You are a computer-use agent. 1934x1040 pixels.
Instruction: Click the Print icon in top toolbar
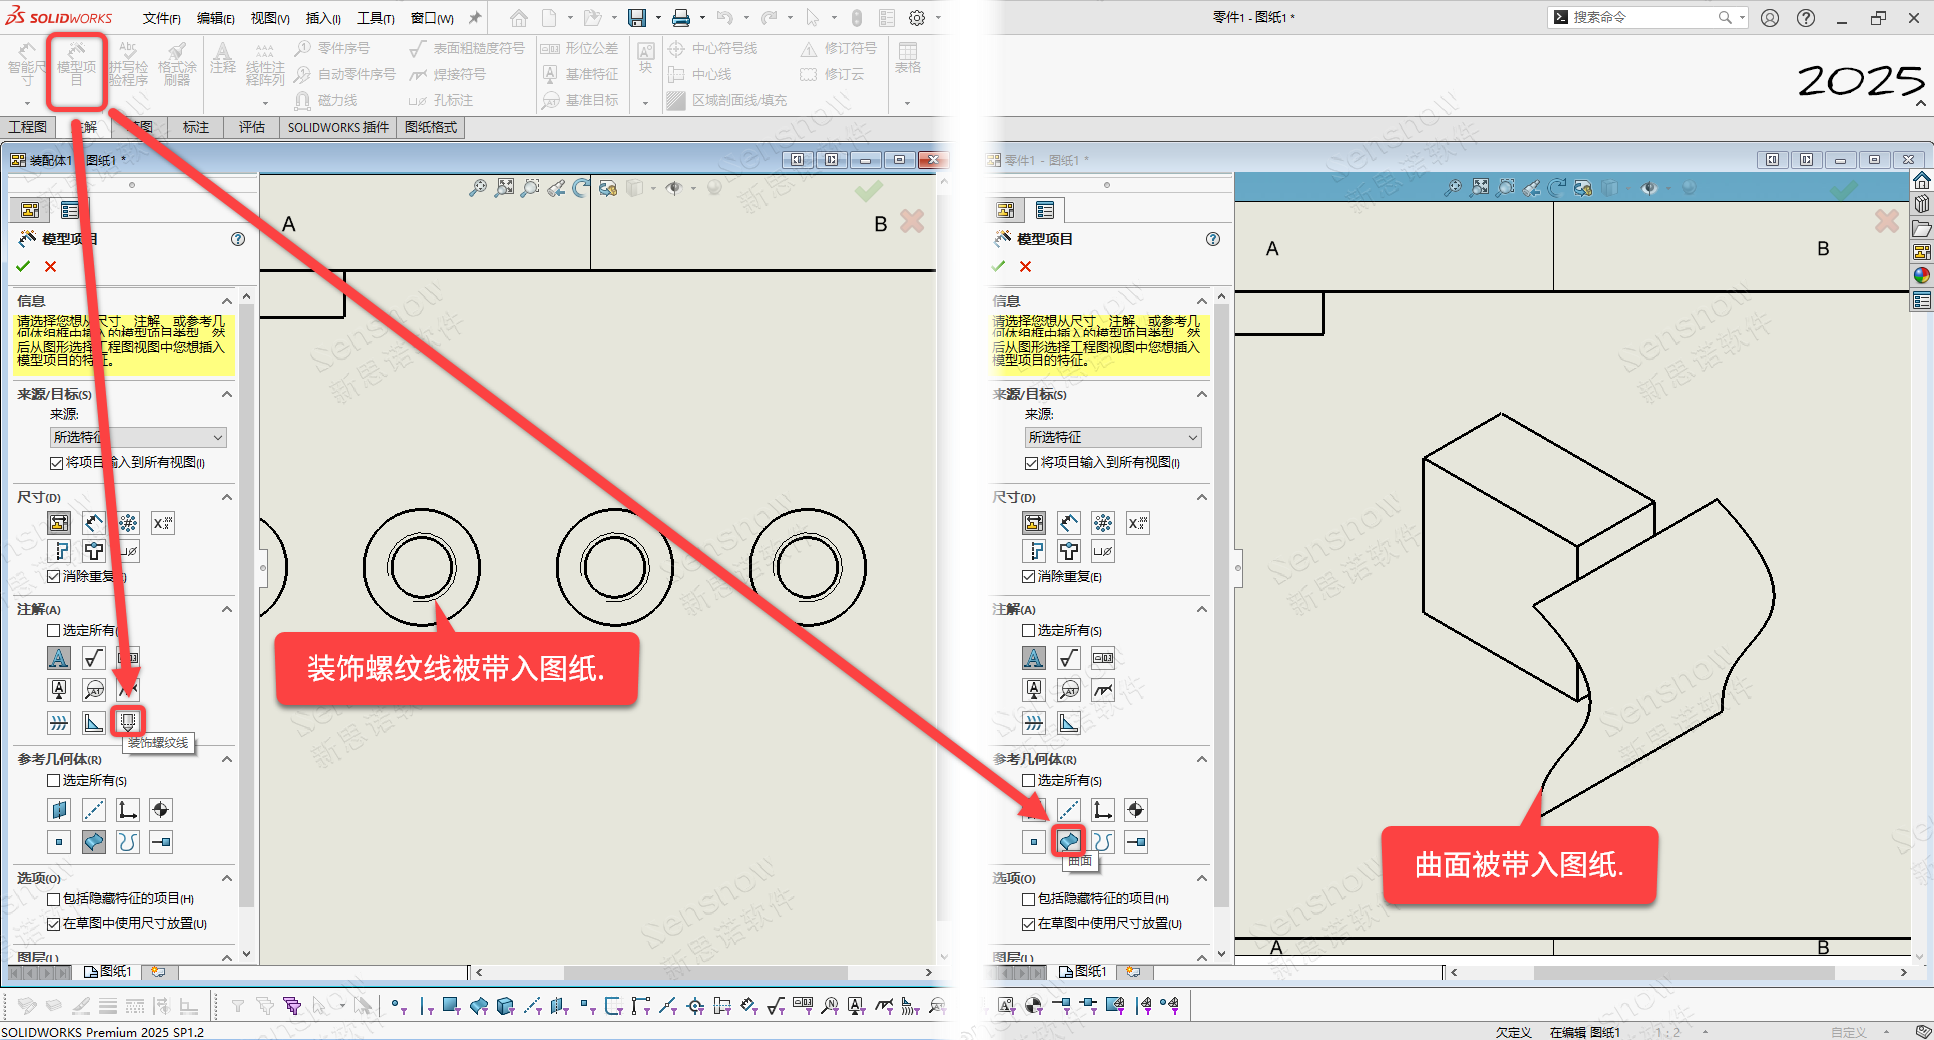[681, 18]
